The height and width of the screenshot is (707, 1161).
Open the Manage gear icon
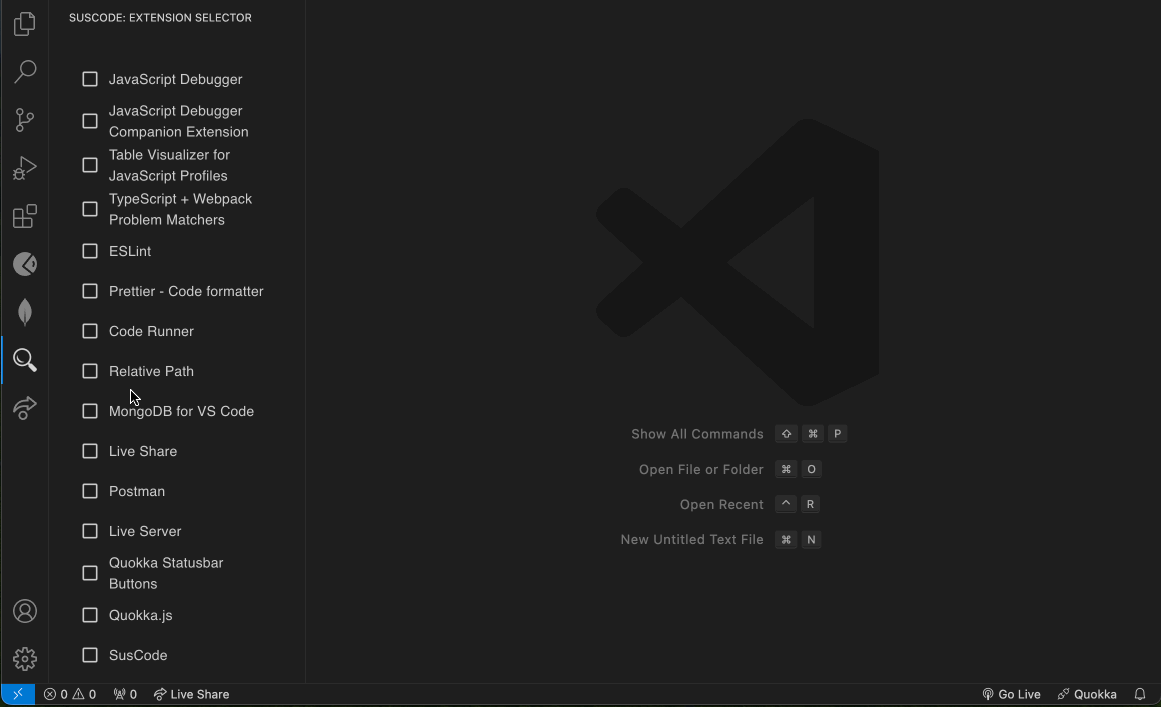coord(24,659)
